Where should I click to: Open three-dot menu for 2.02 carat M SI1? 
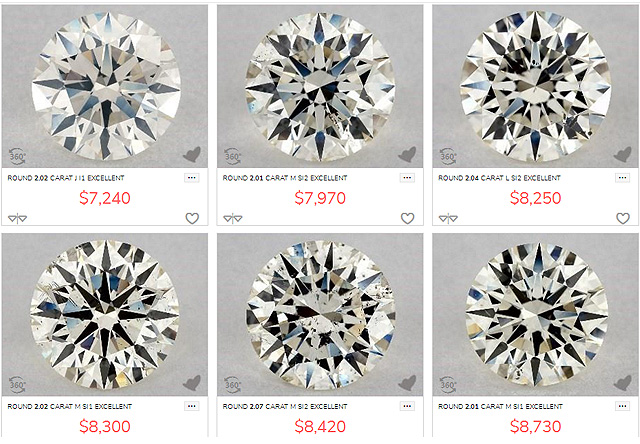(191, 406)
